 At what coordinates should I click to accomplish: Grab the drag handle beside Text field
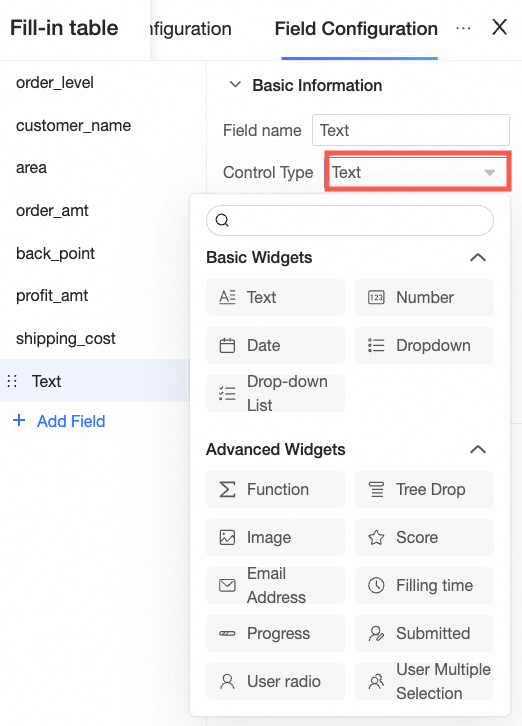pos(13,381)
